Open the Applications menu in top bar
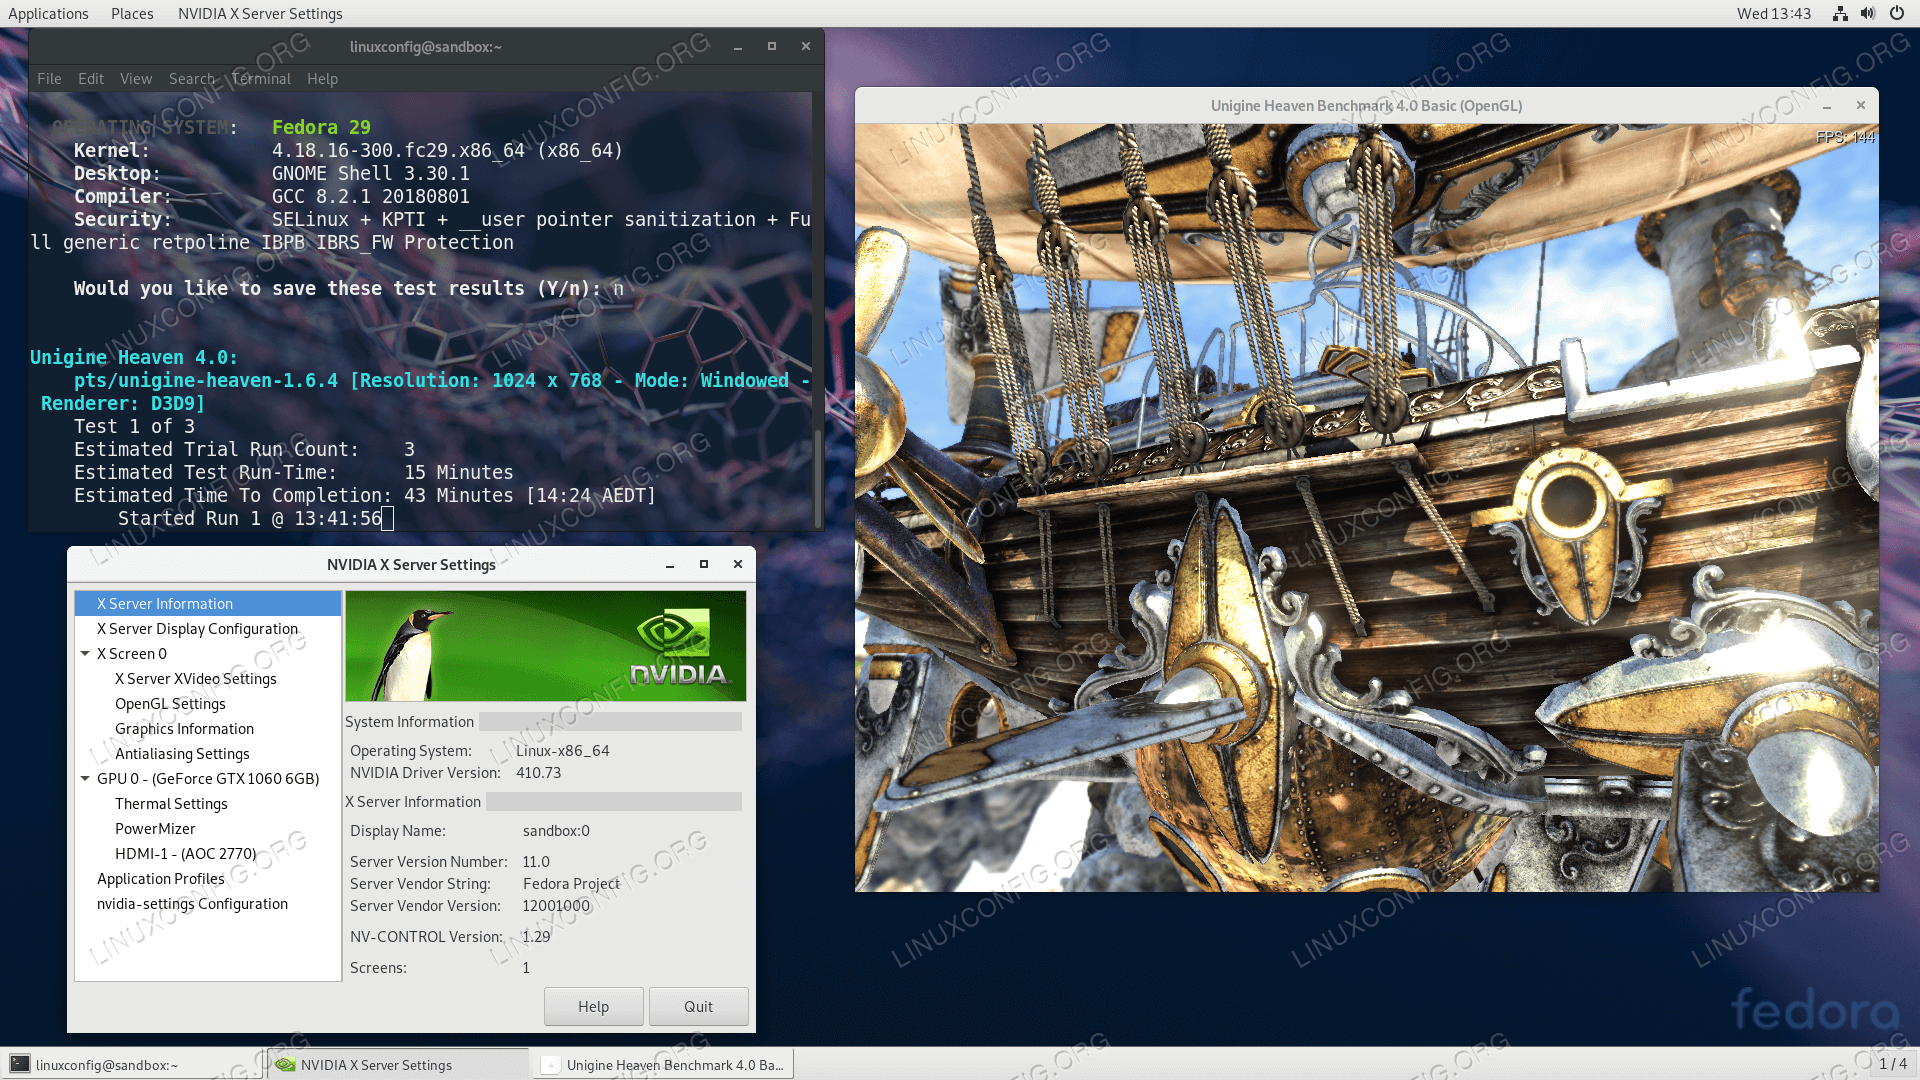The image size is (1920, 1080). pyautogui.click(x=48, y=13)
